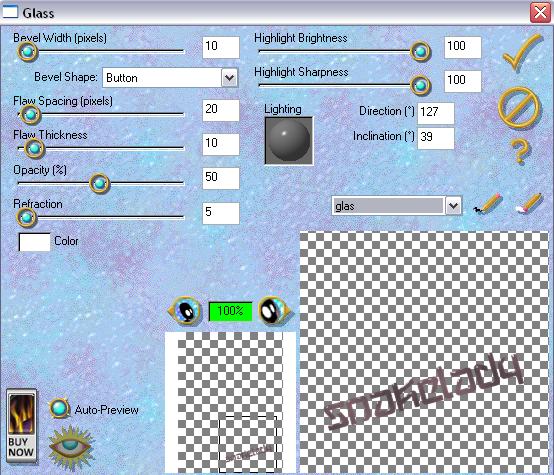Click the Opacity slider handle

point(99,183)
